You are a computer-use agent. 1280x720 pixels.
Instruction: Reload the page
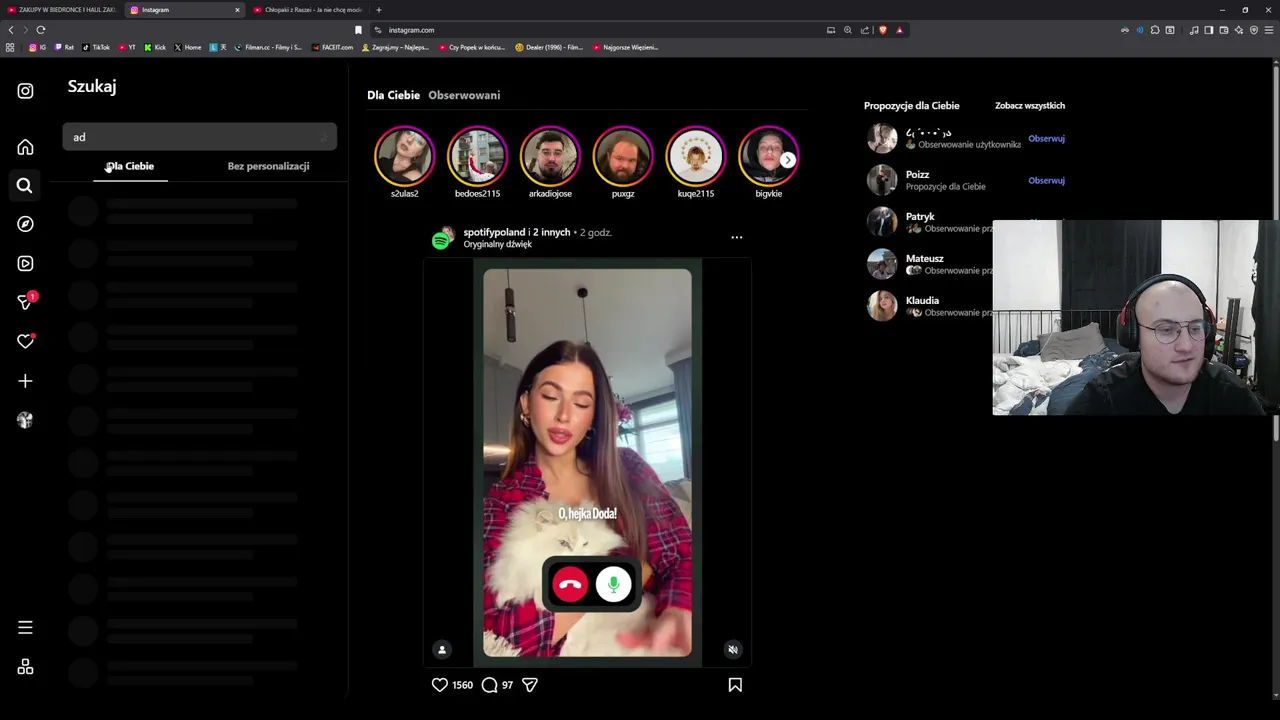tap(40, 30)
